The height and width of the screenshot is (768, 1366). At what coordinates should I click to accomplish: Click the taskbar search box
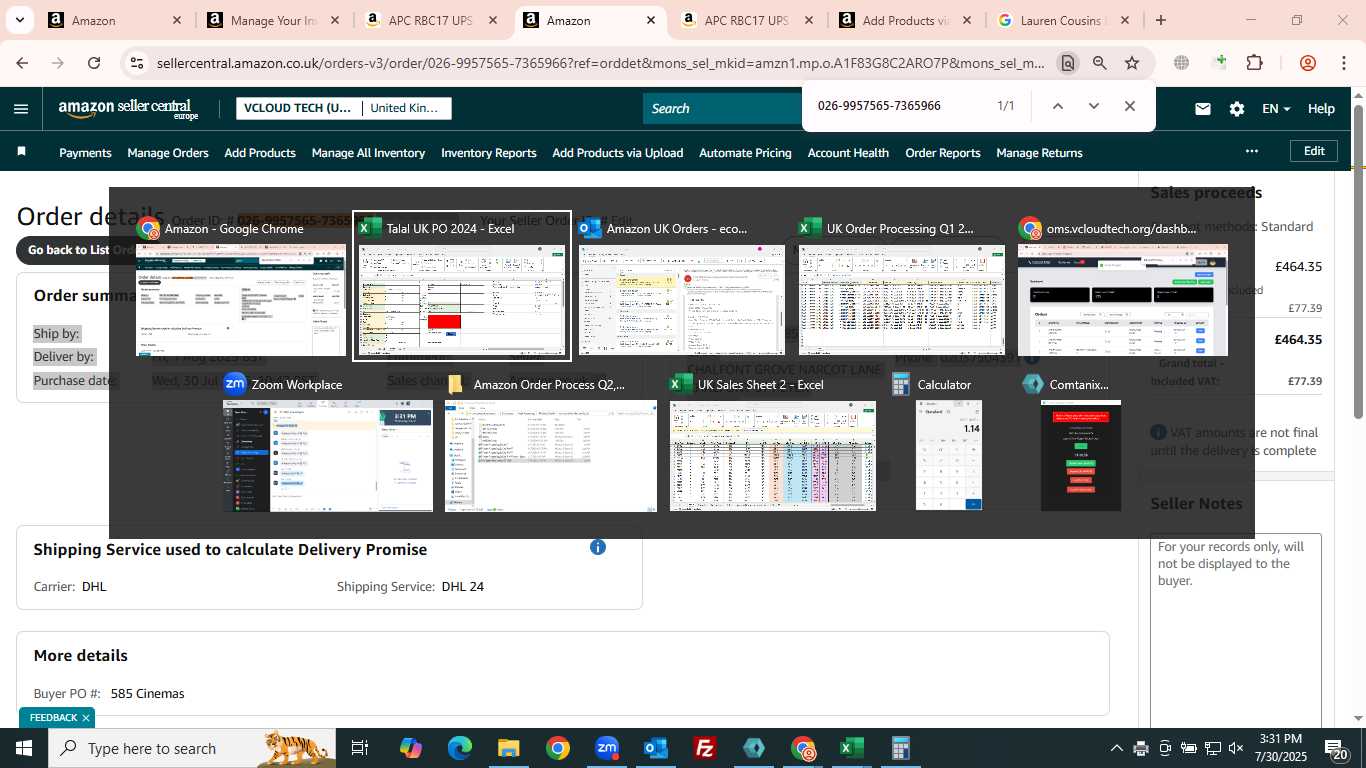pyautogui.click(x=193, y=748)
